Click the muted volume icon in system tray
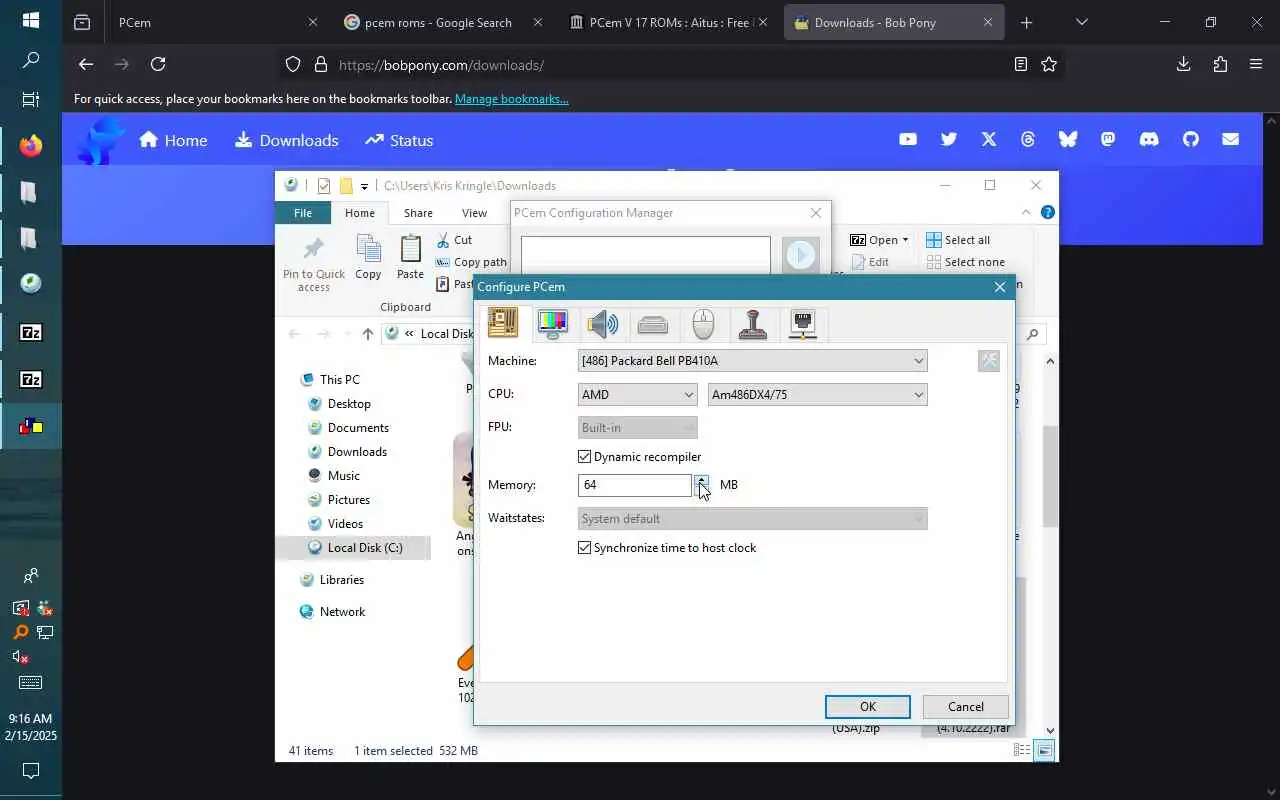Viewport: 1280px width, 800px height. (20, 657)
